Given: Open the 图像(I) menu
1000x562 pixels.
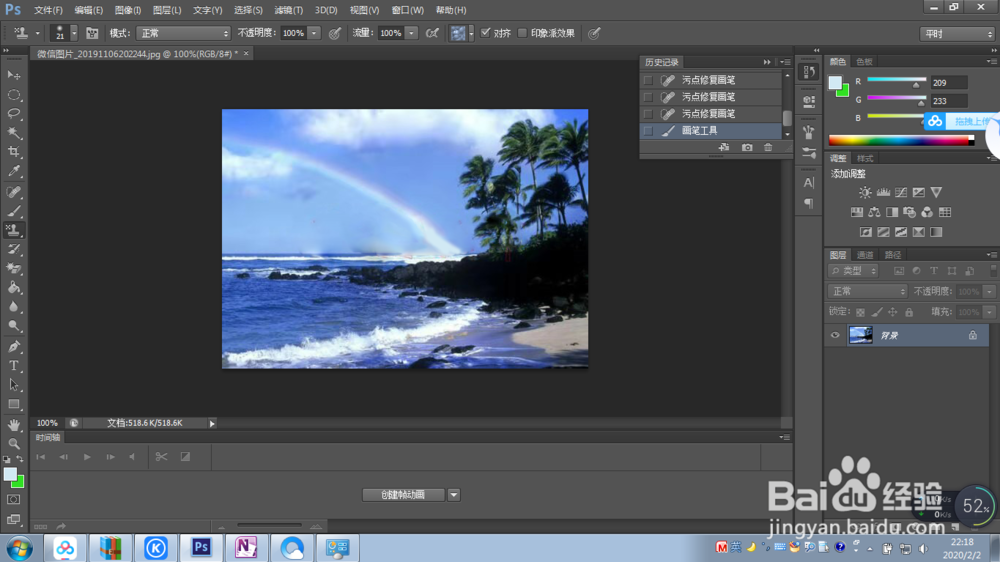Looking at the screenshot, I should pyautogui.click(x=128, y=10).
